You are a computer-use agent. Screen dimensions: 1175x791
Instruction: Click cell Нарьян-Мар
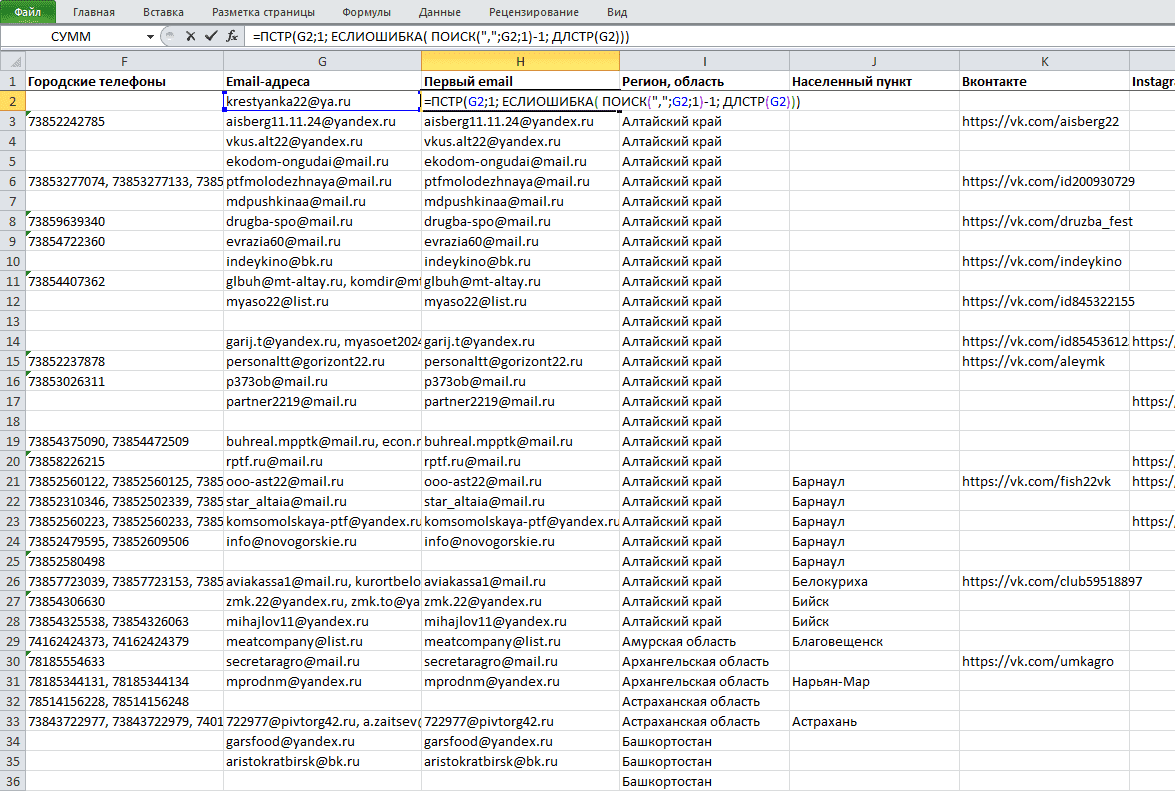(875, 682)
